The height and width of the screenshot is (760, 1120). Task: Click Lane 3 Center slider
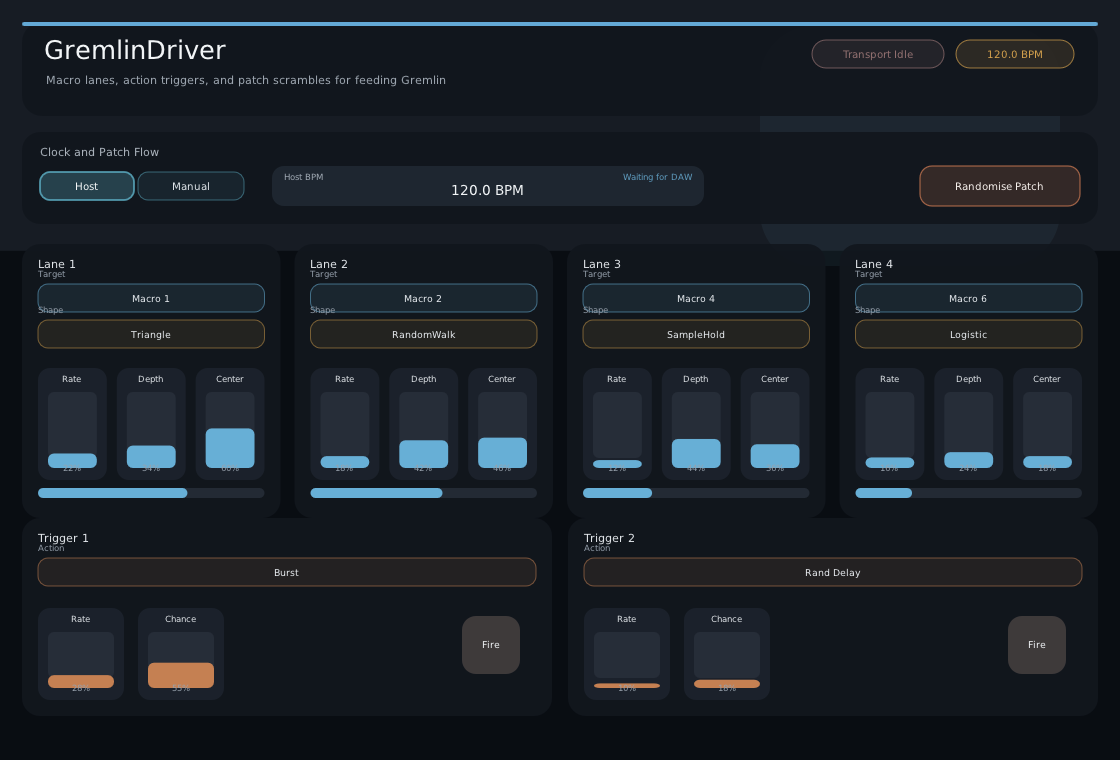(x=775, y=429)
